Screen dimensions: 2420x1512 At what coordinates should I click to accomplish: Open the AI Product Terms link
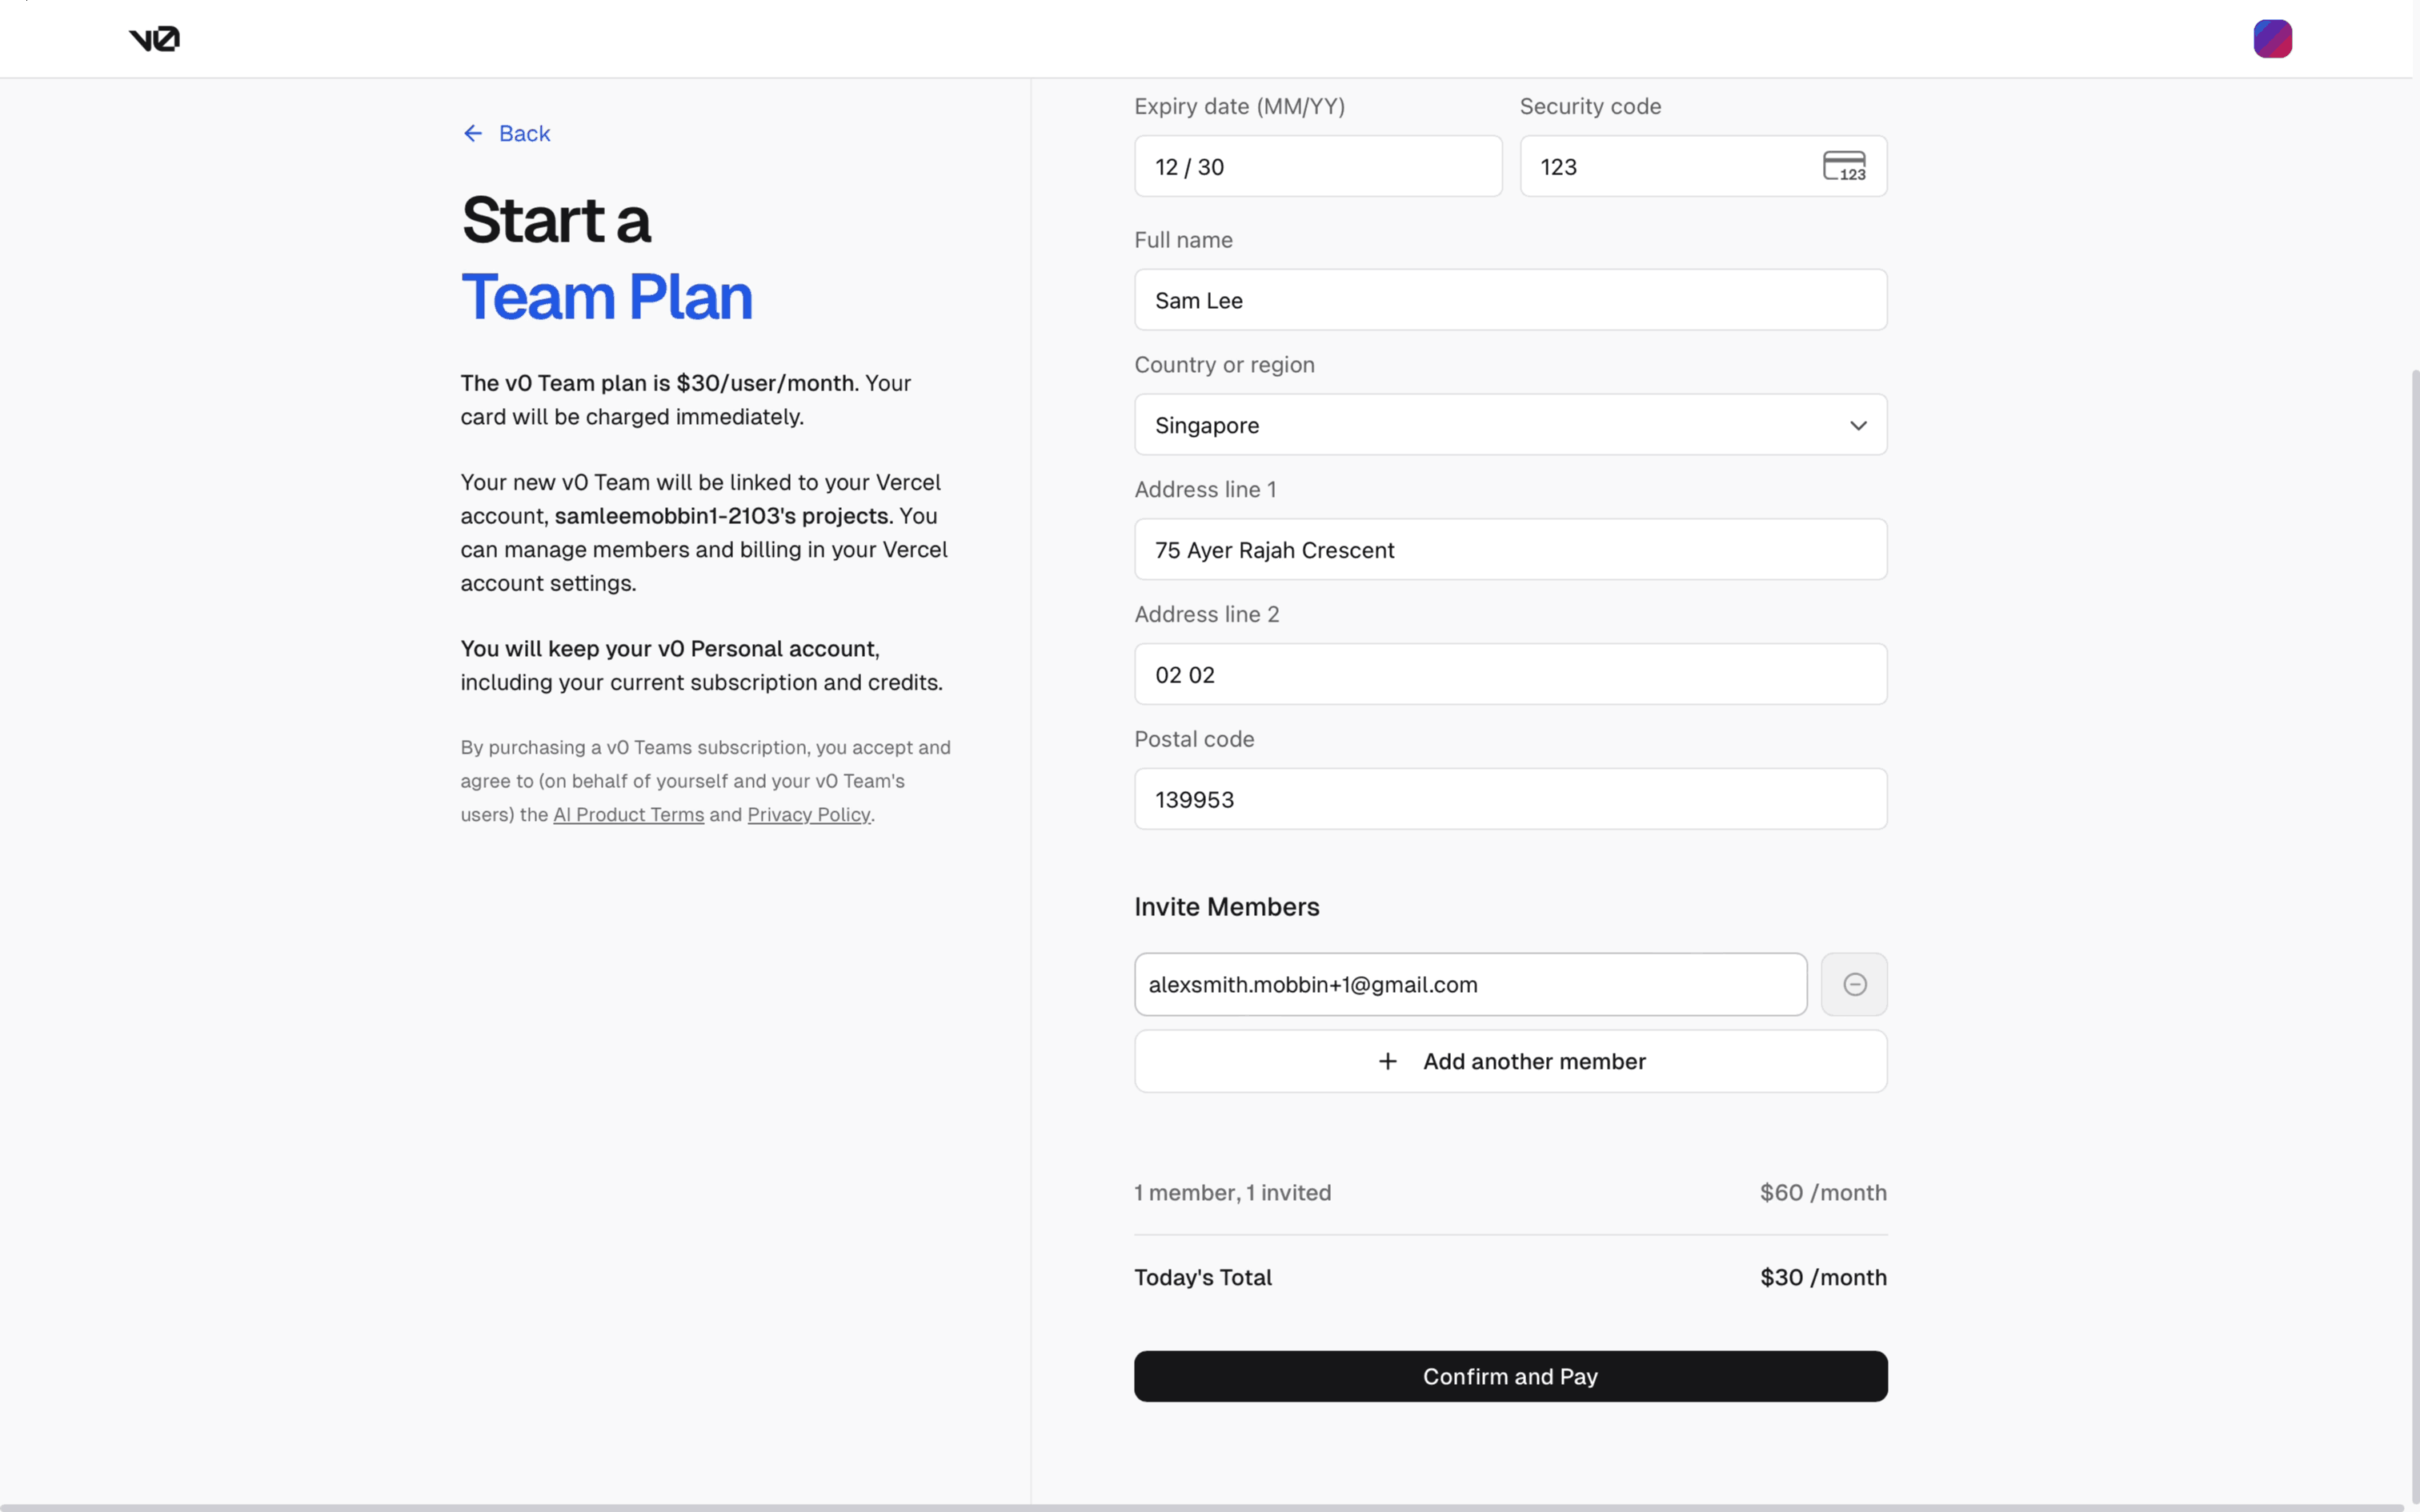[x=628, y=814]
